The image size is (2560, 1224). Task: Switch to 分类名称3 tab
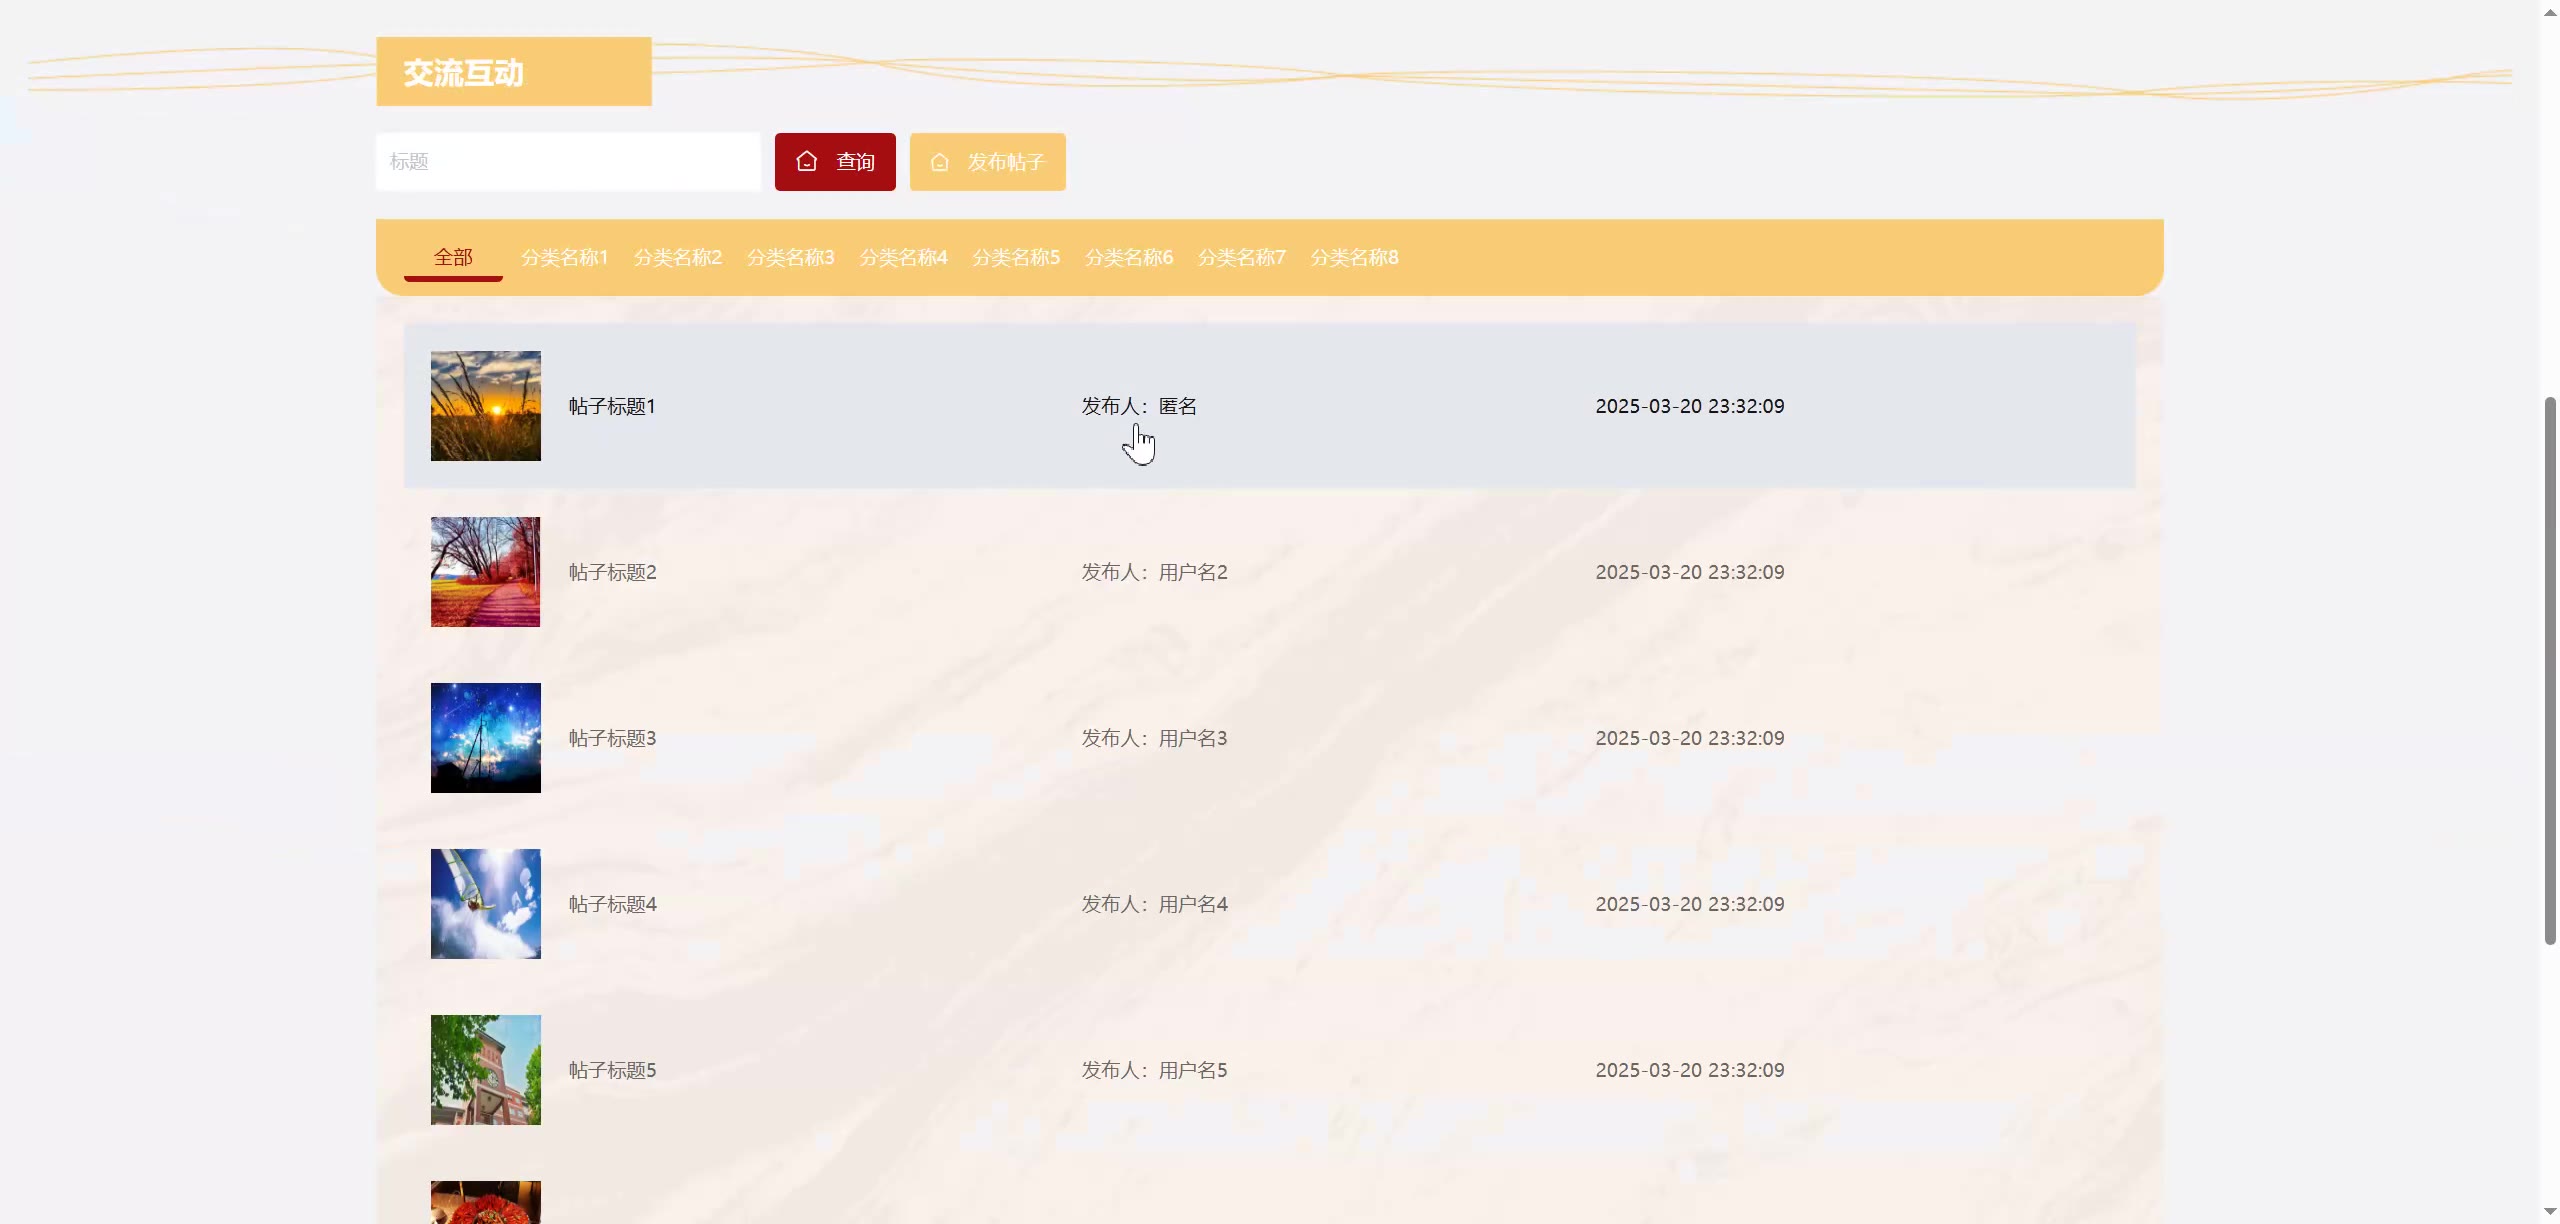(790, 258)
